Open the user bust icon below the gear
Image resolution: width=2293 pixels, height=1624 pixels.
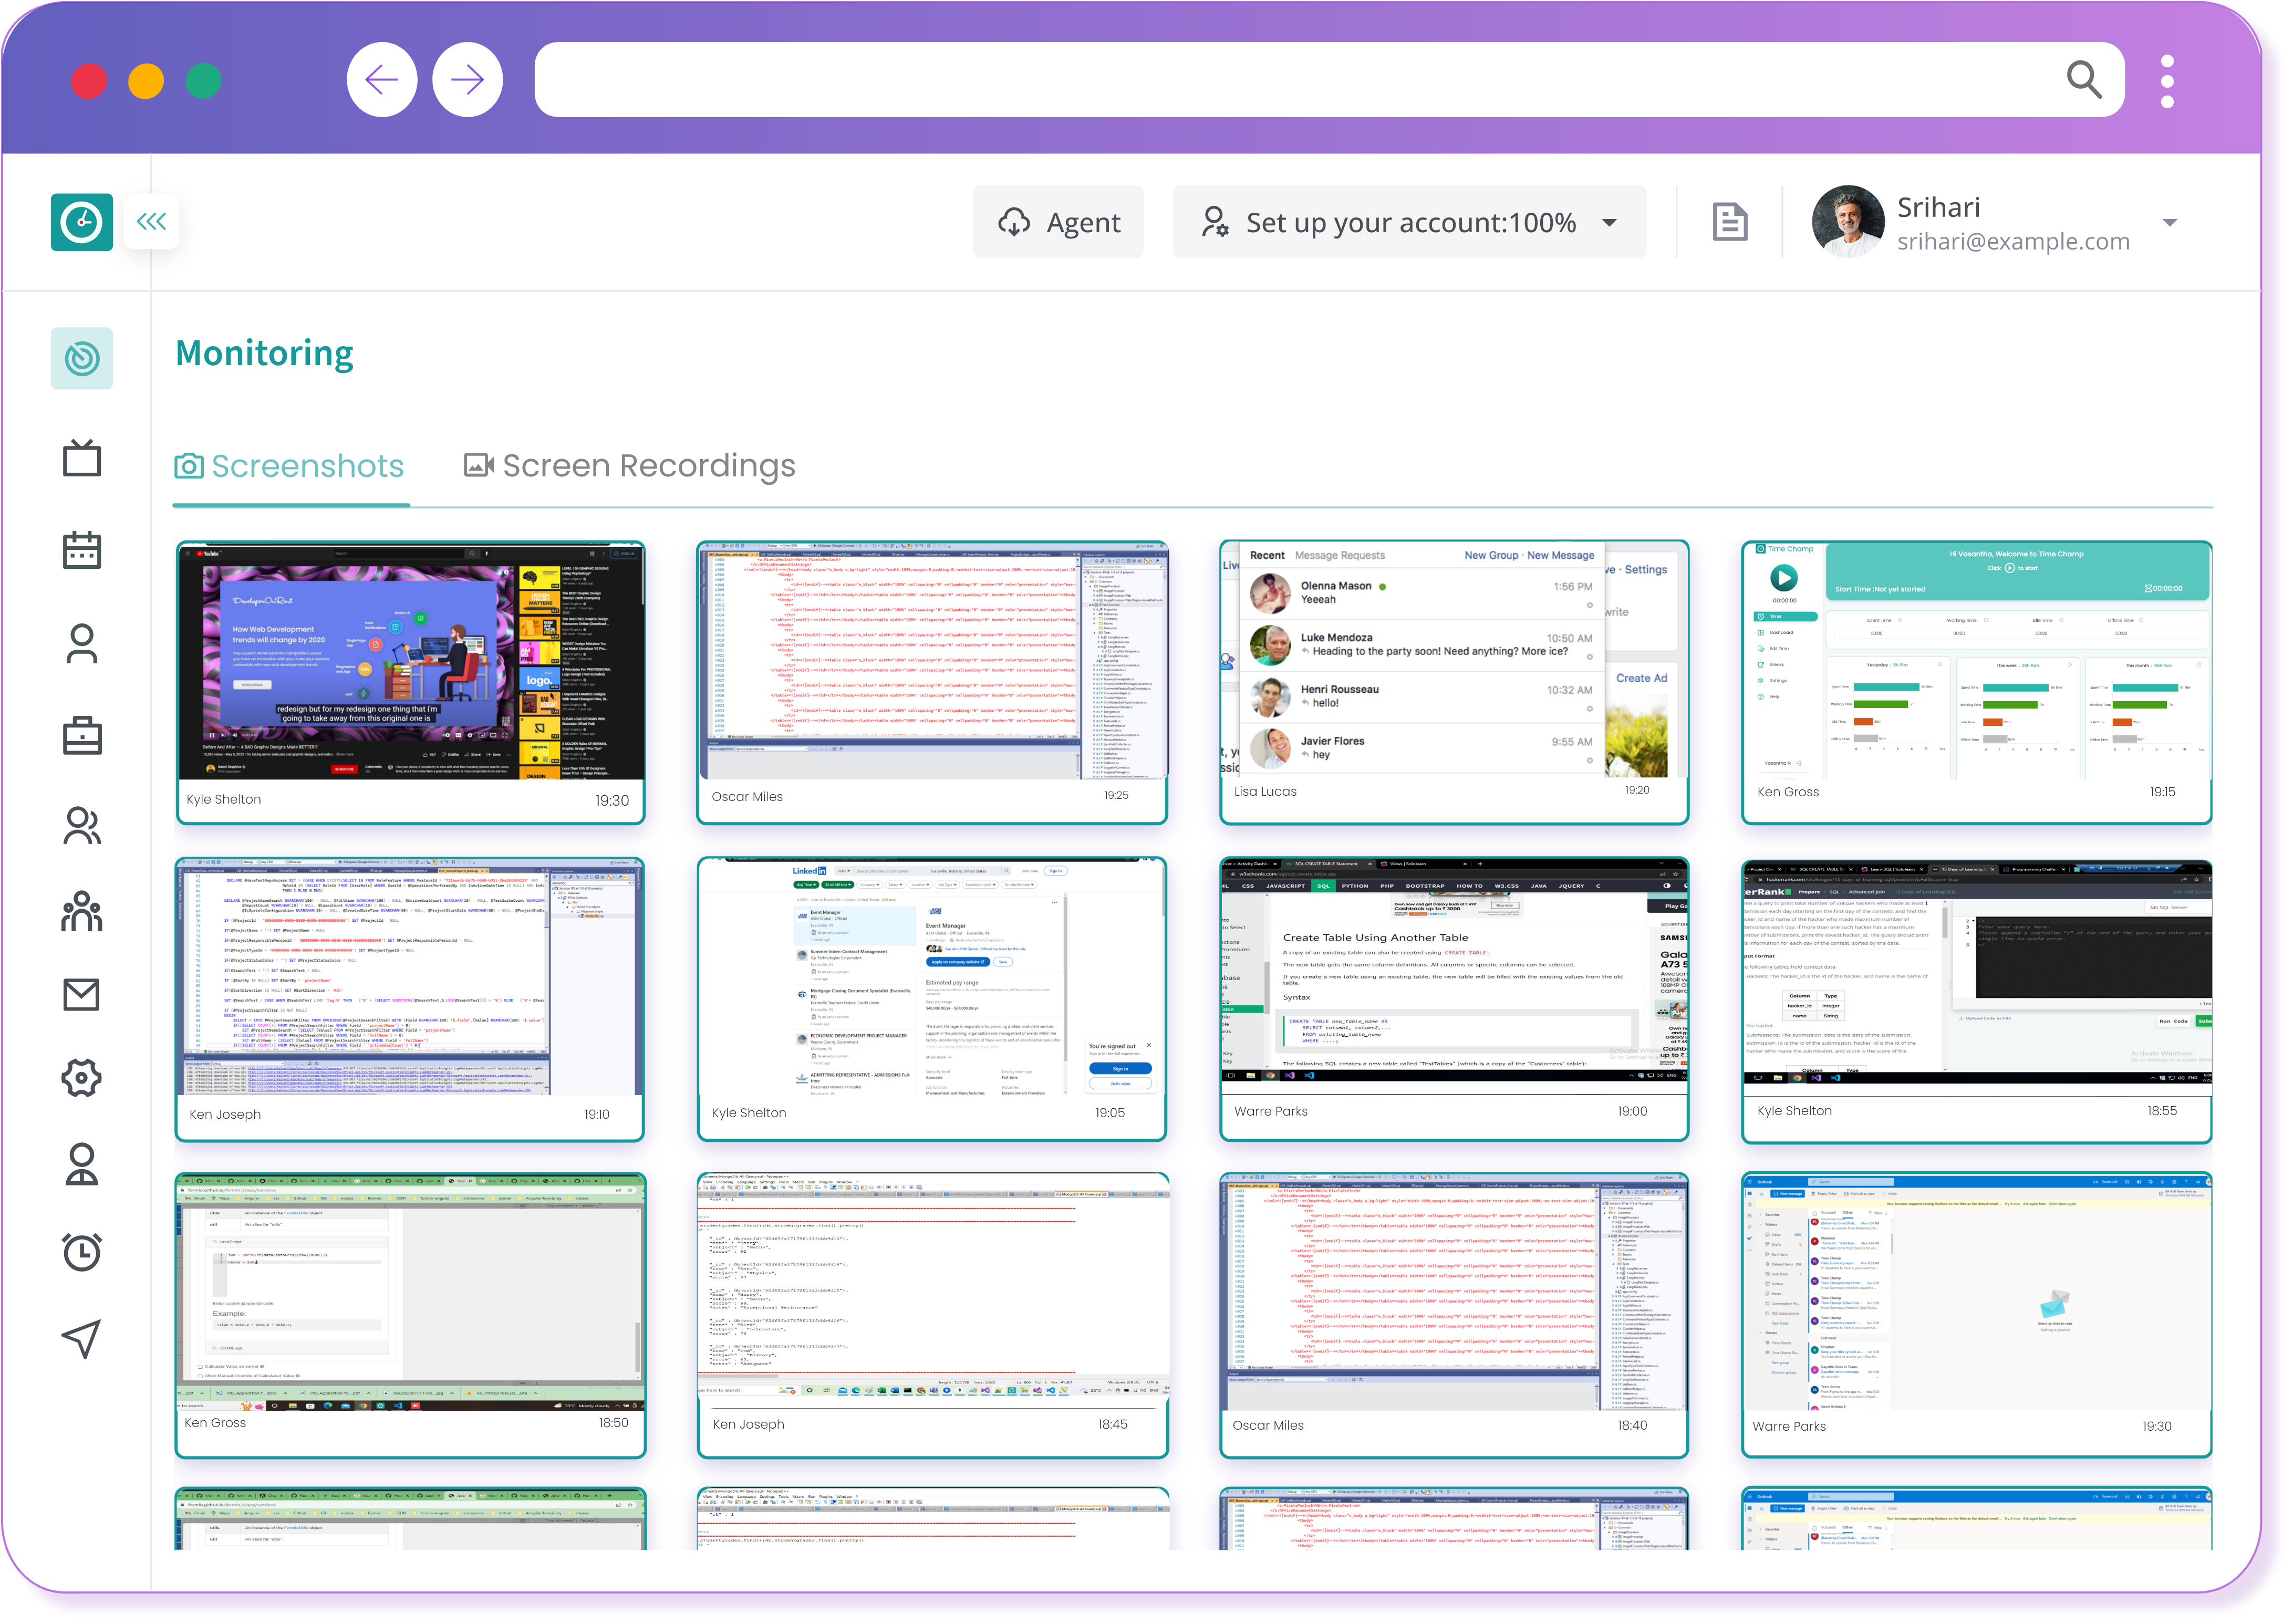click(82, 1164)
